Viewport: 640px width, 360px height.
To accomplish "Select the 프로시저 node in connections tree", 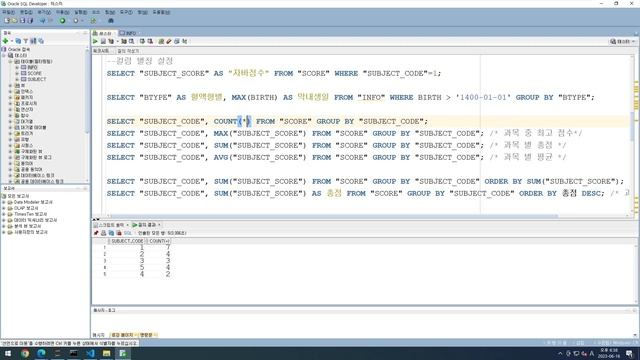I will click(28, 103).
